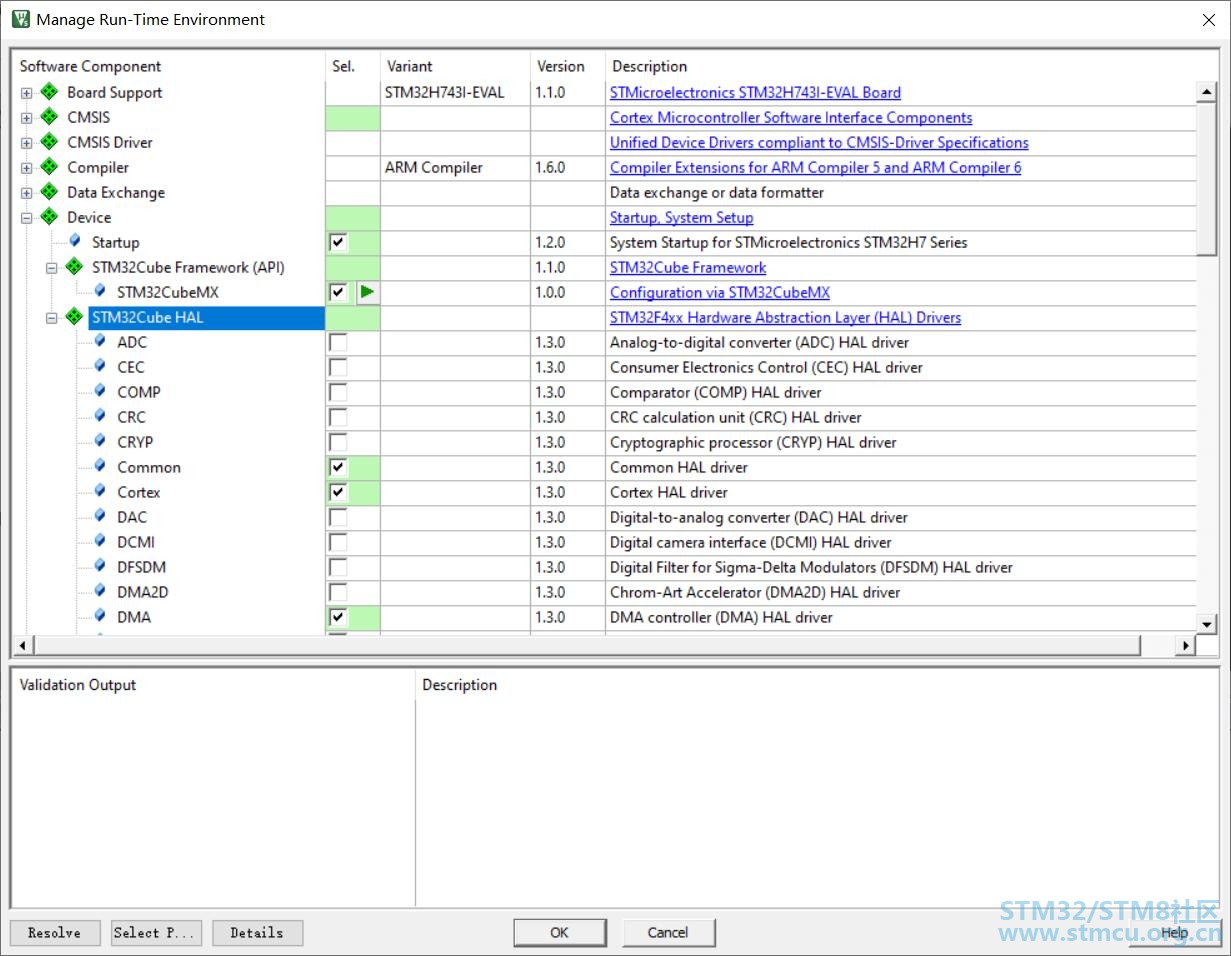The width and height of the screenshot is (1231, 956).
Task: Click the Sel. column header
Action: tap(353, 66)
